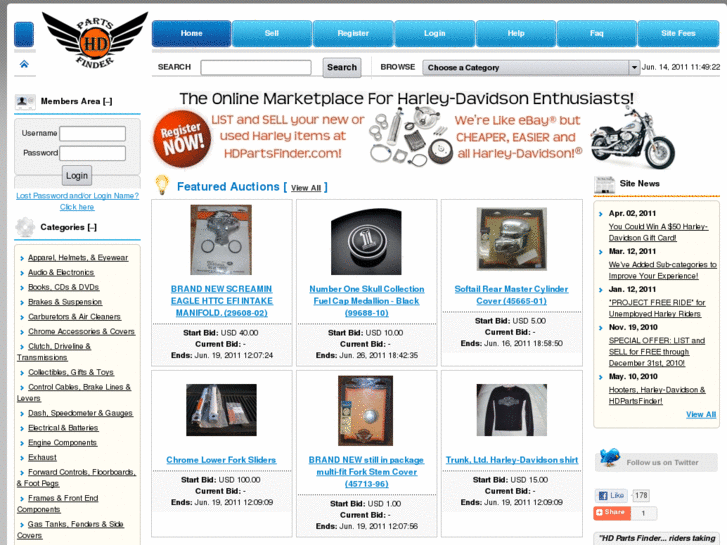This screenshot has height=545, width=727.
Task: Collapse the Categories panel
Action: coord(92,227)
